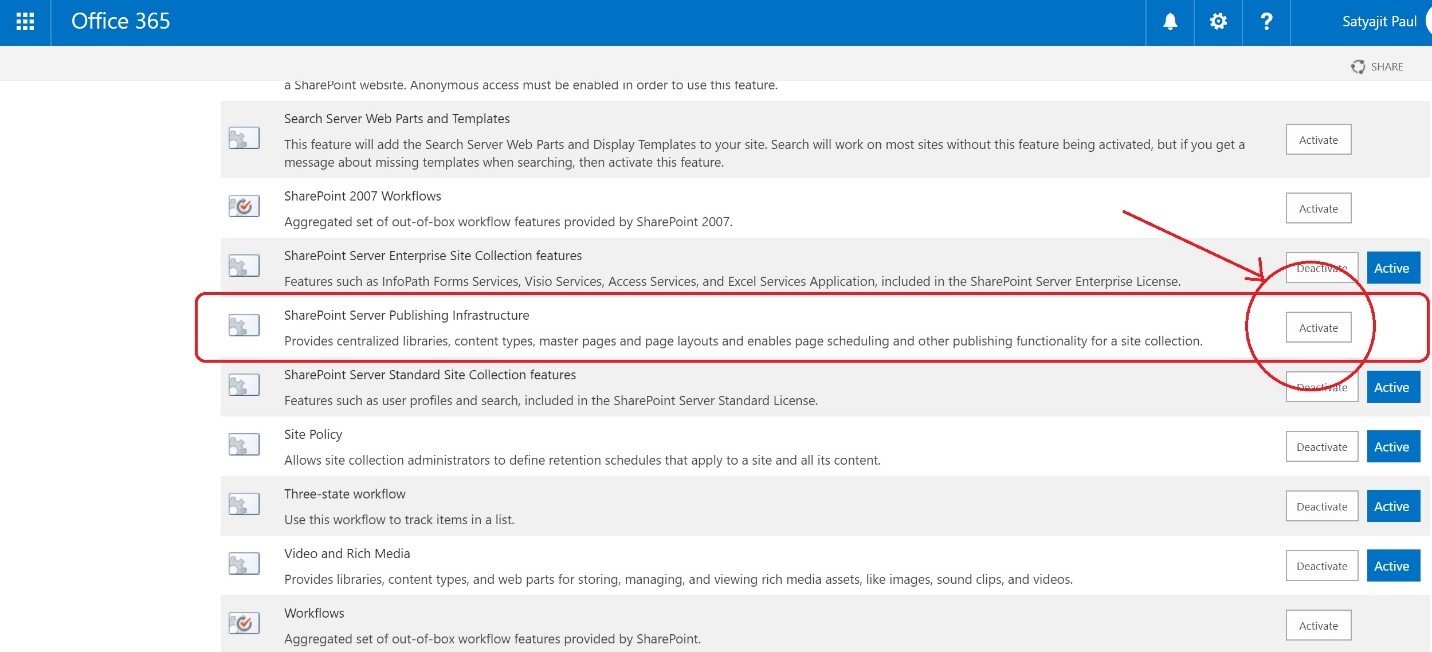
Task: Select "SharePoint Server Enterprise Site Collection features" title
Action: [x=433, y=256]
